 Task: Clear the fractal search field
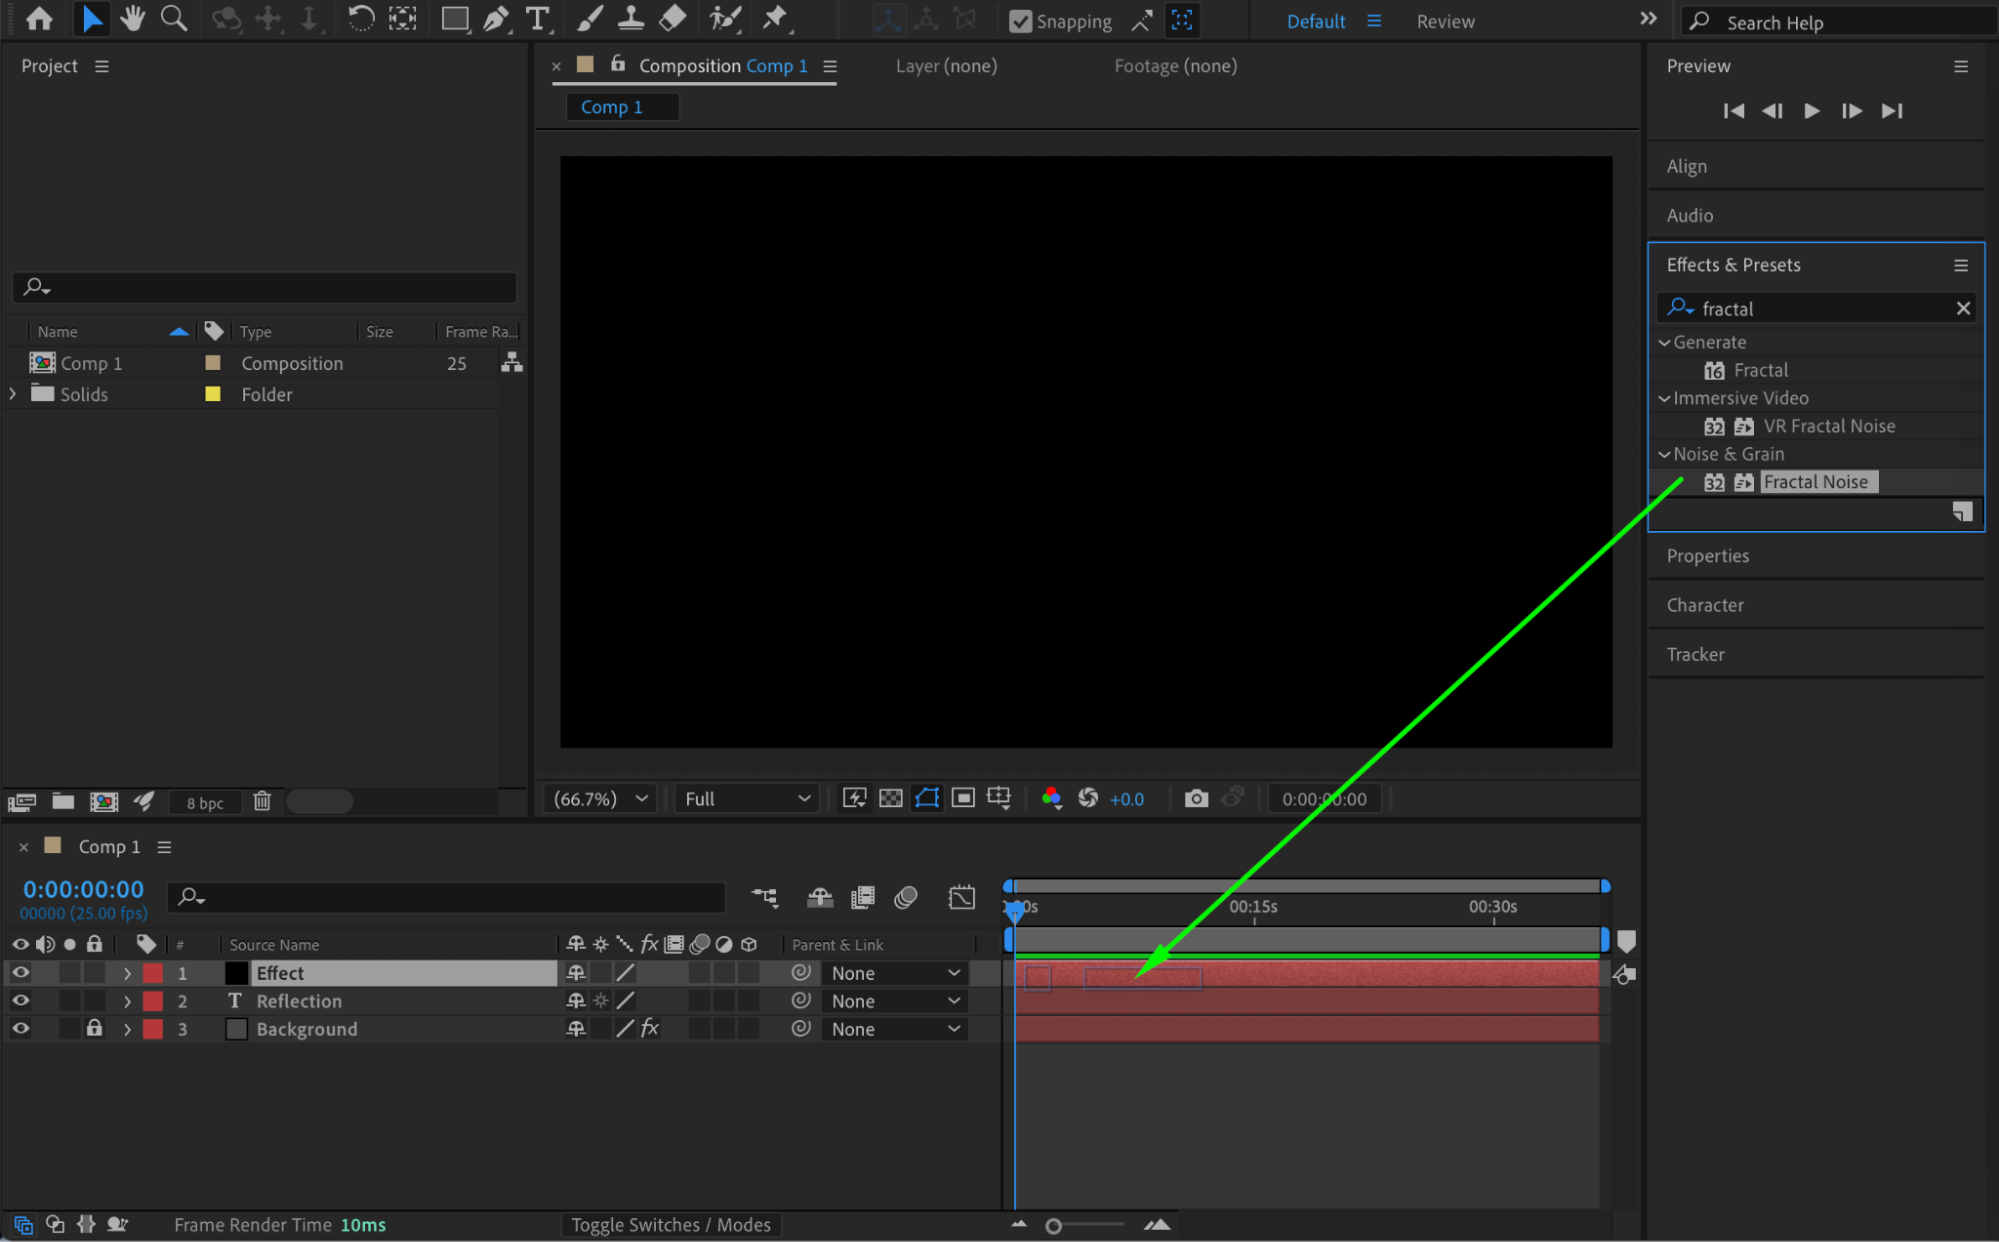click(1963, 308)
